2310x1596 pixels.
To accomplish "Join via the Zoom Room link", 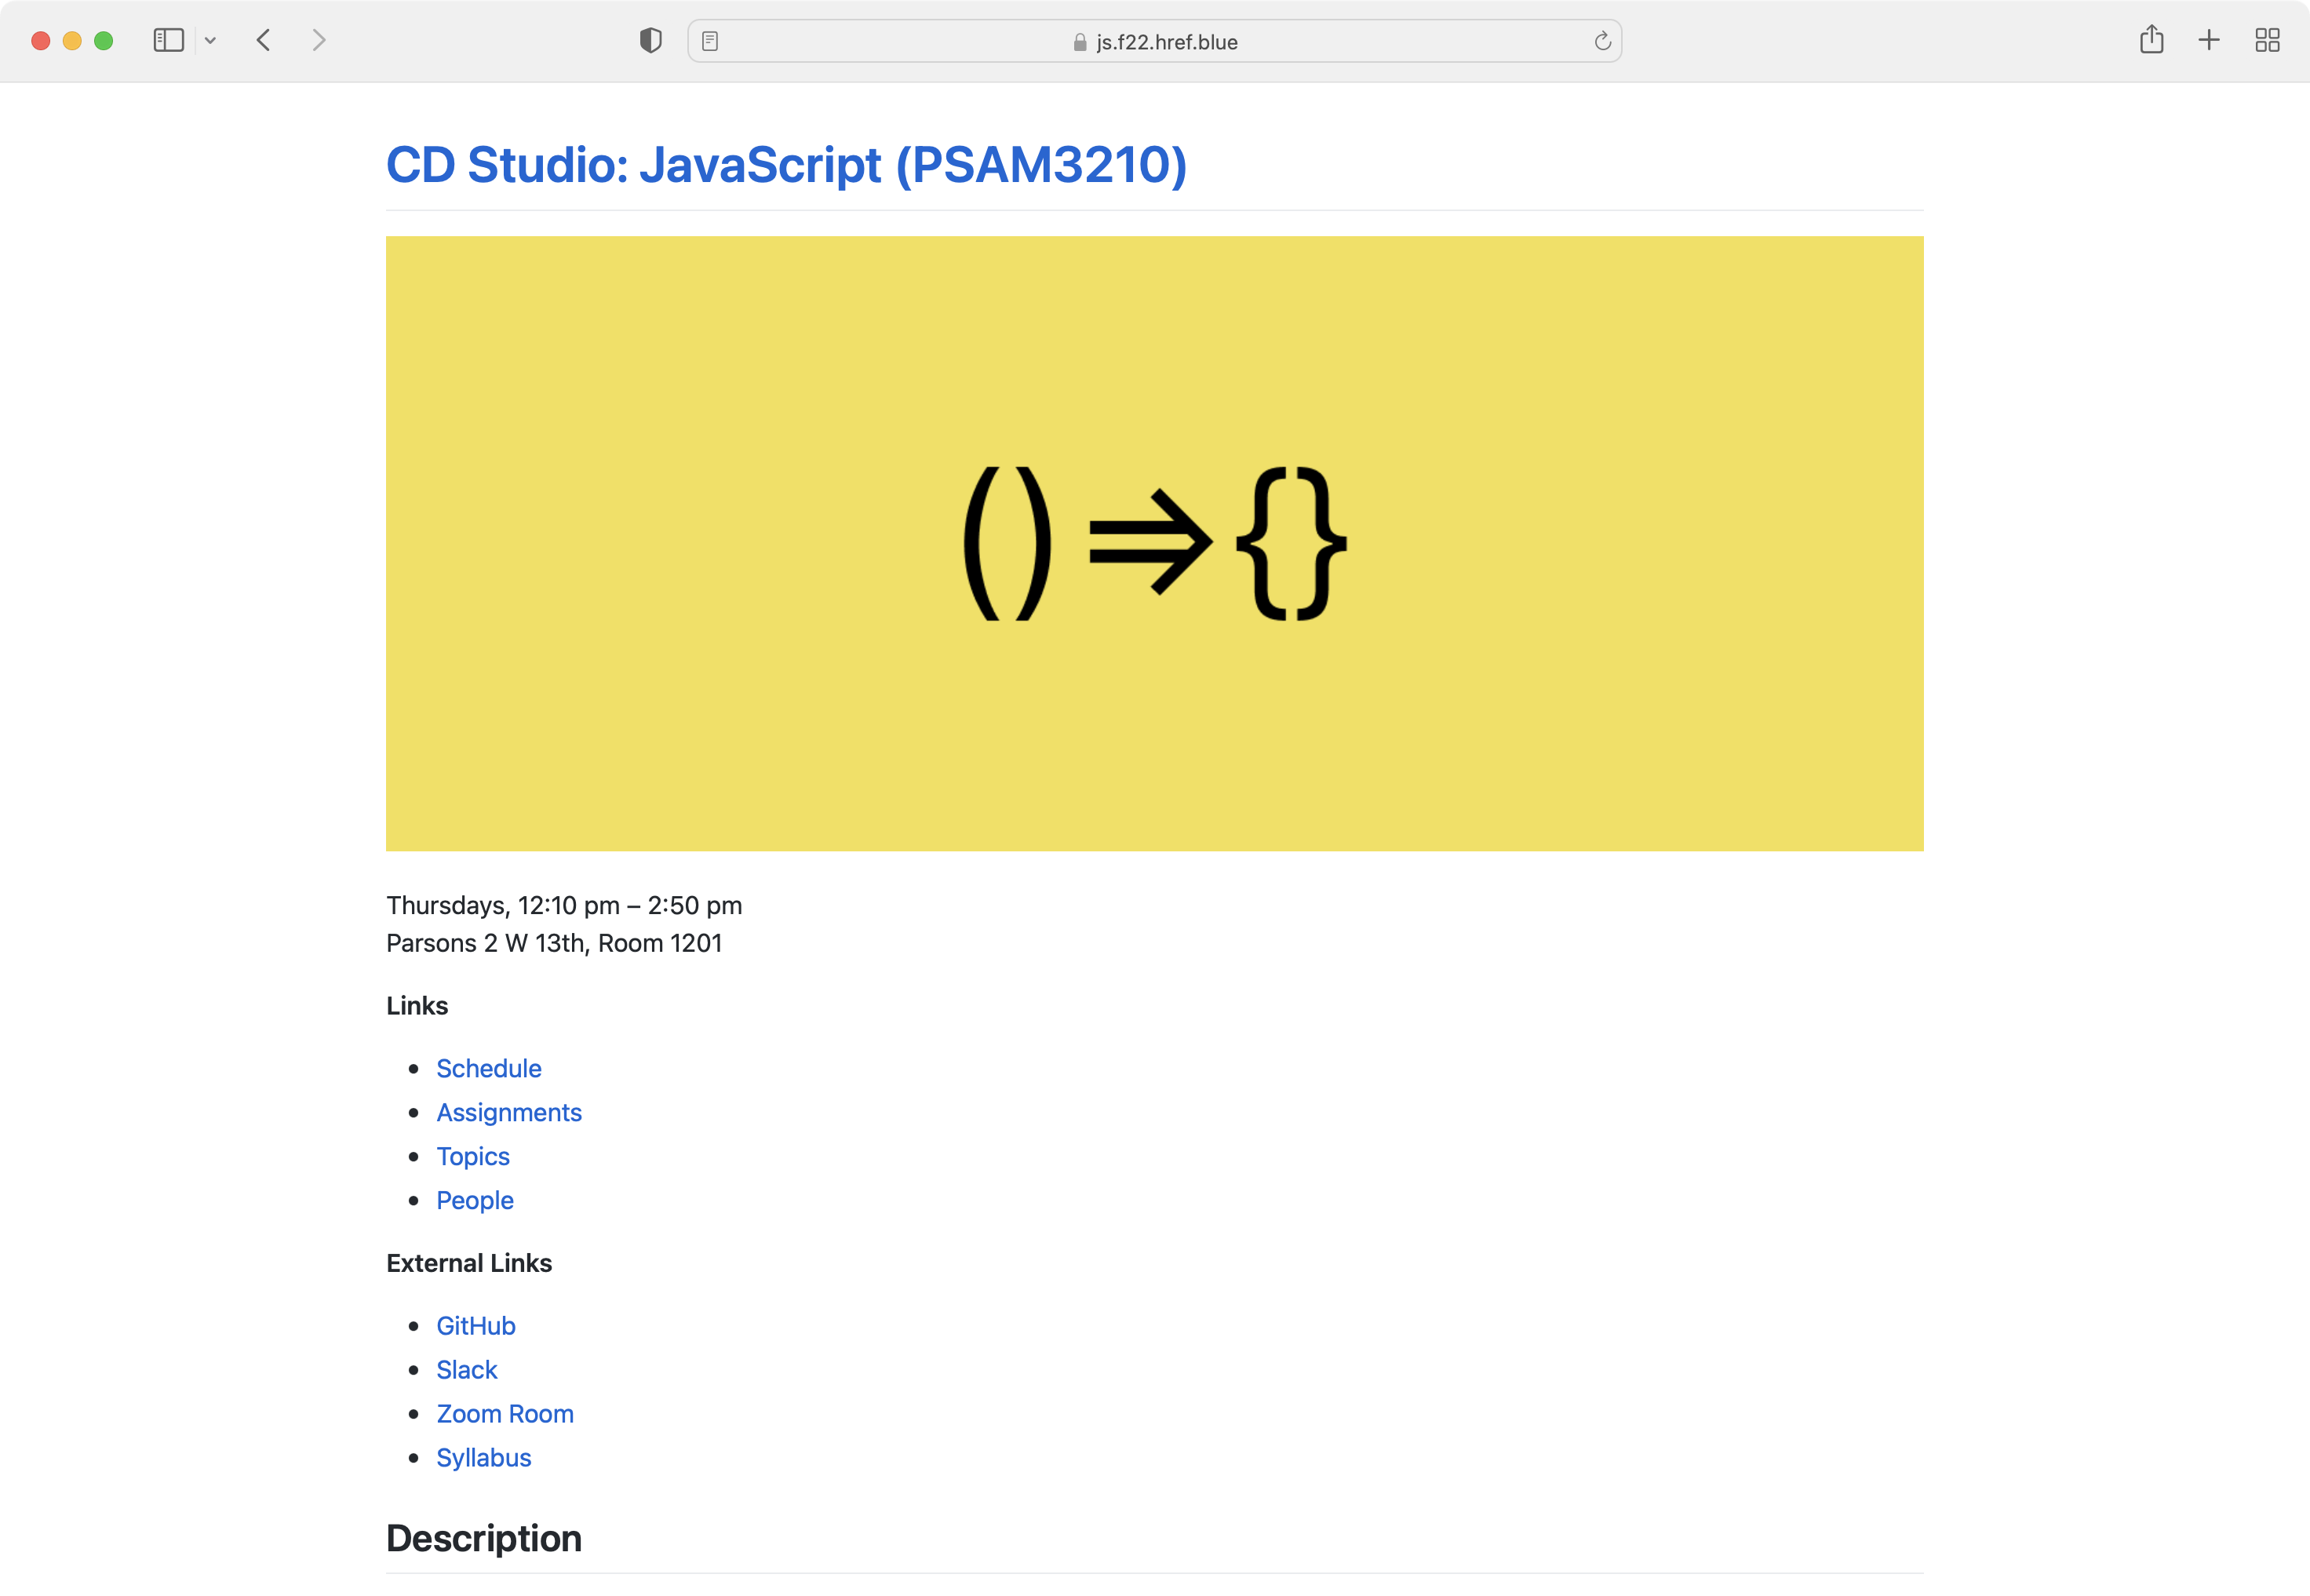I will tap(504, 1414).
